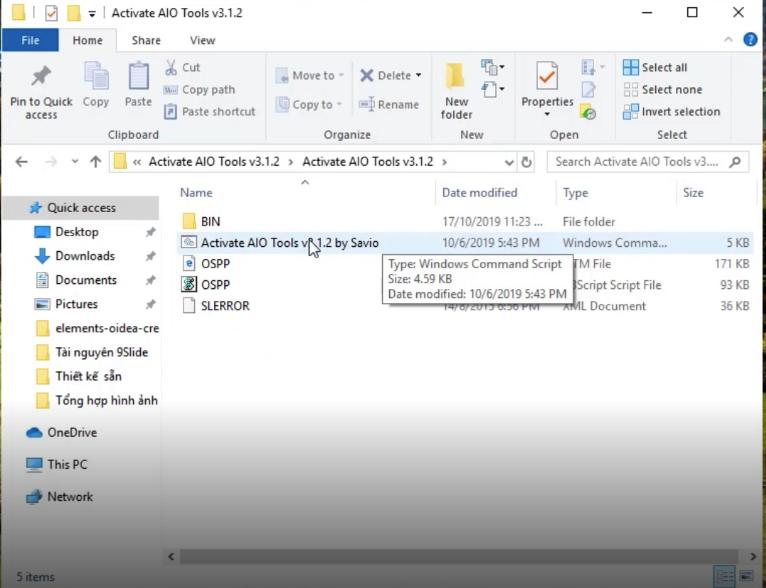
Task: Refresh the current folder
Action: pyautogui.click(x=526, y=162)
